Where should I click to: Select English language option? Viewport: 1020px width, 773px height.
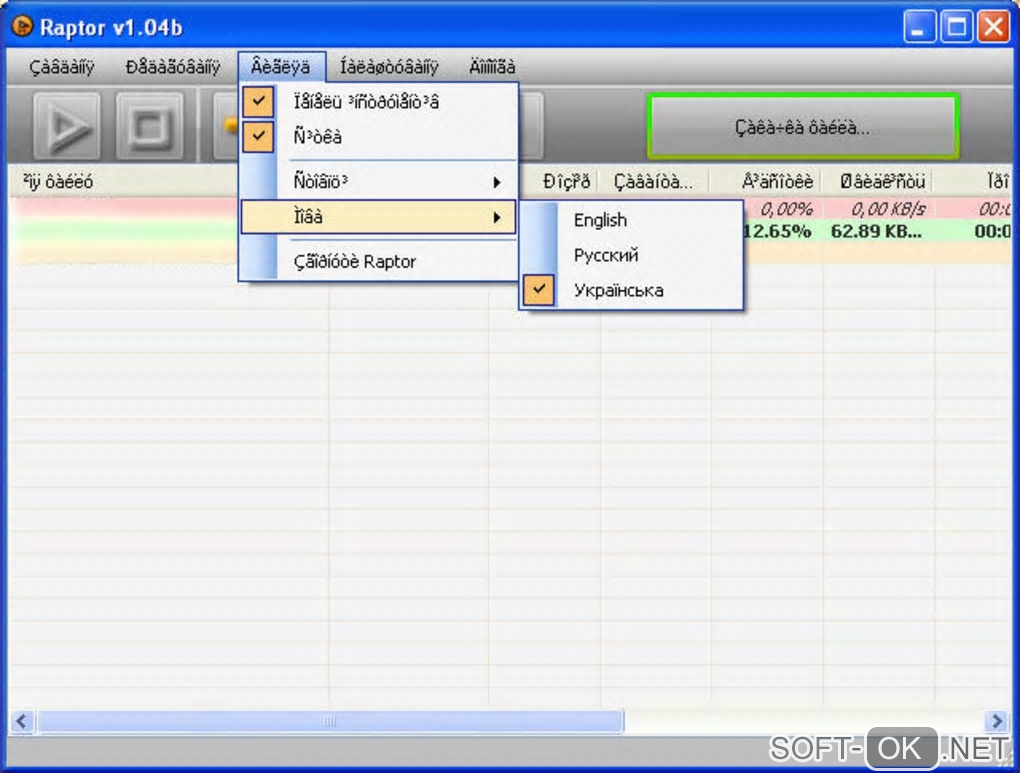(x=631, y=220)
